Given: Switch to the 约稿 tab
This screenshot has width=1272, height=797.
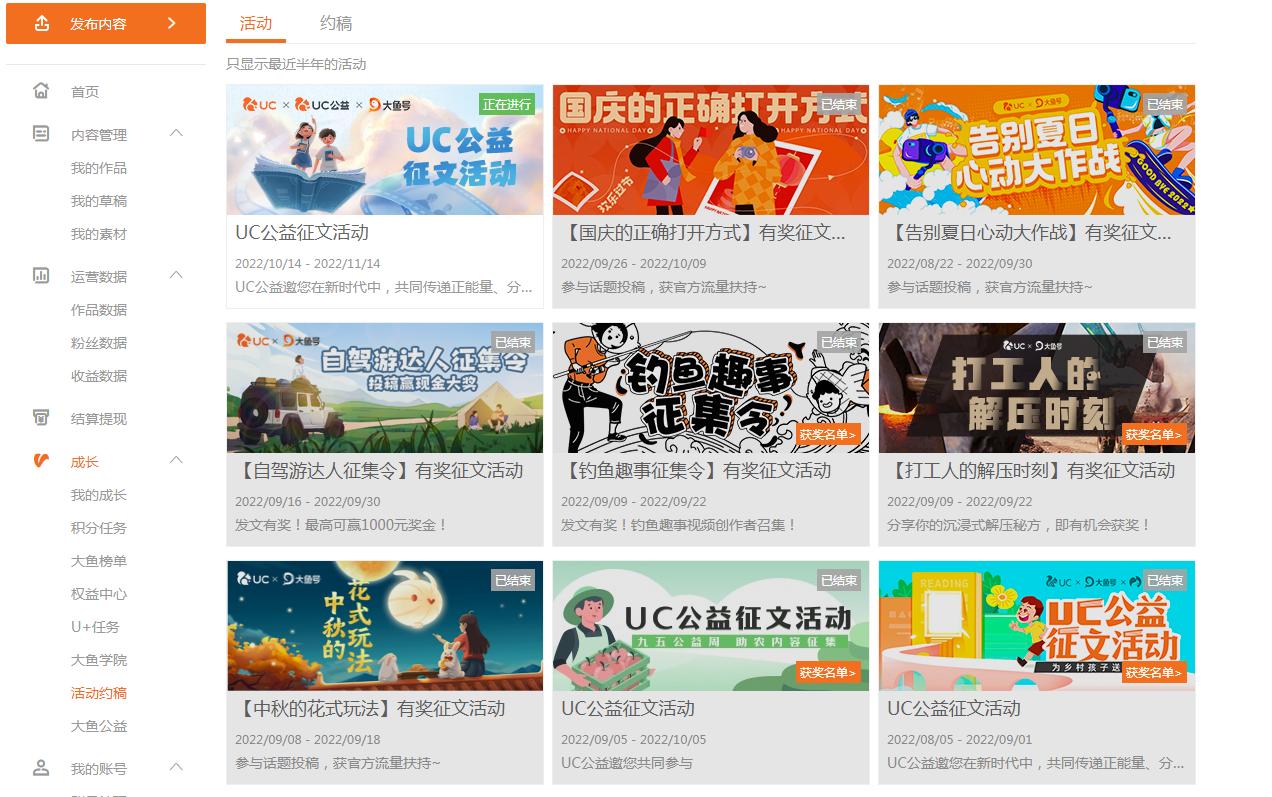Looking at the screenshot, I should [335, 23].
